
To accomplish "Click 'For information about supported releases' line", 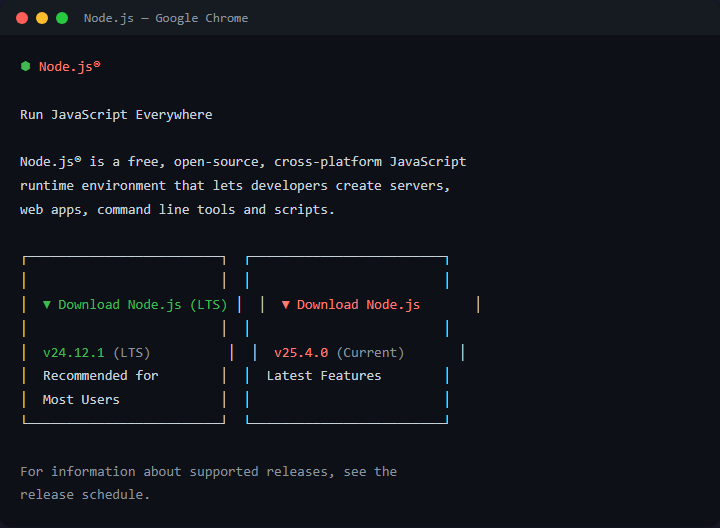I will pos(208,472).
